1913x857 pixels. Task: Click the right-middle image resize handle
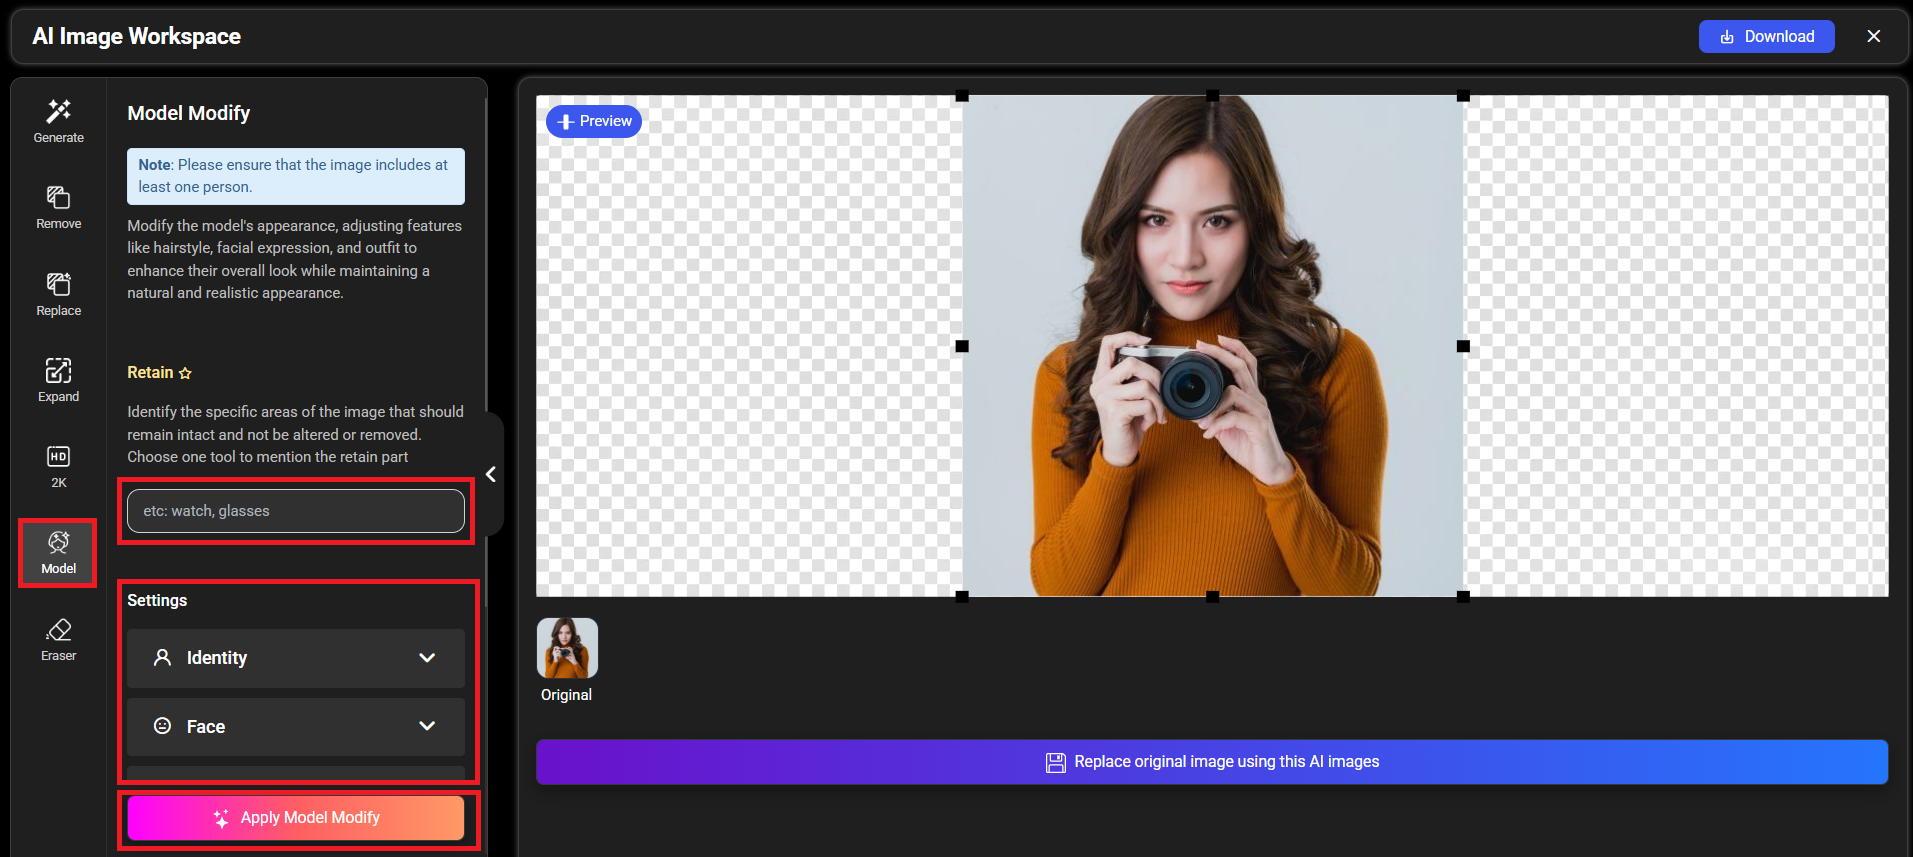tap(1463, 346)
